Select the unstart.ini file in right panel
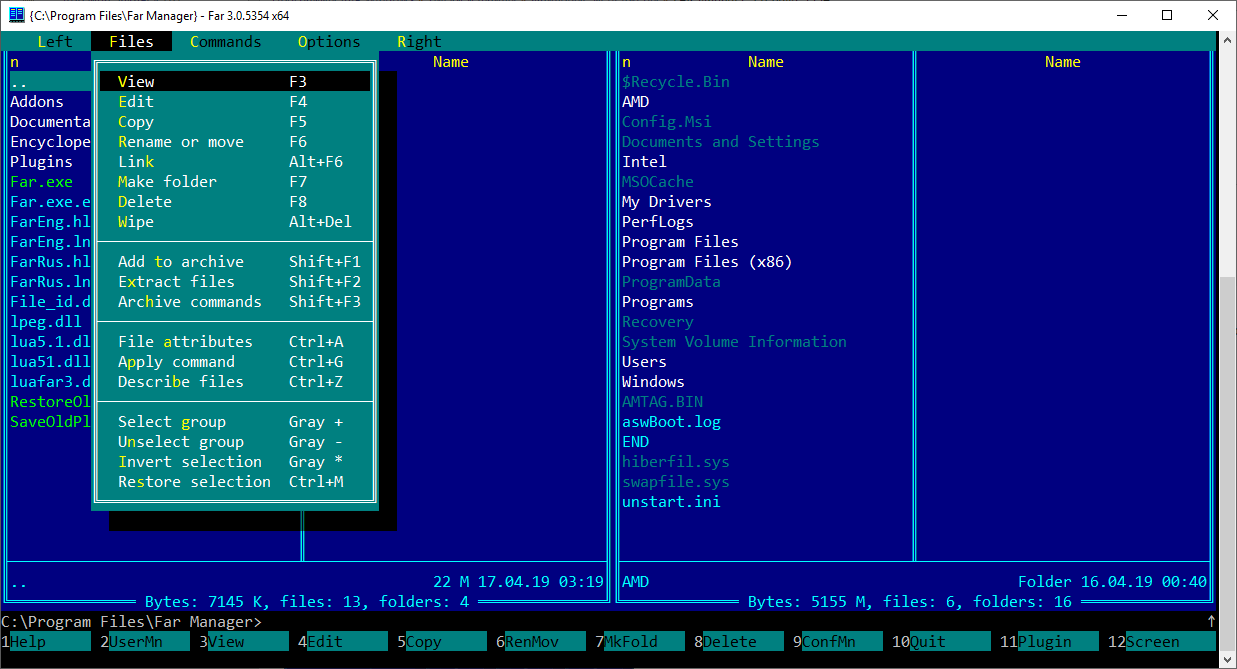 [670, 502]
